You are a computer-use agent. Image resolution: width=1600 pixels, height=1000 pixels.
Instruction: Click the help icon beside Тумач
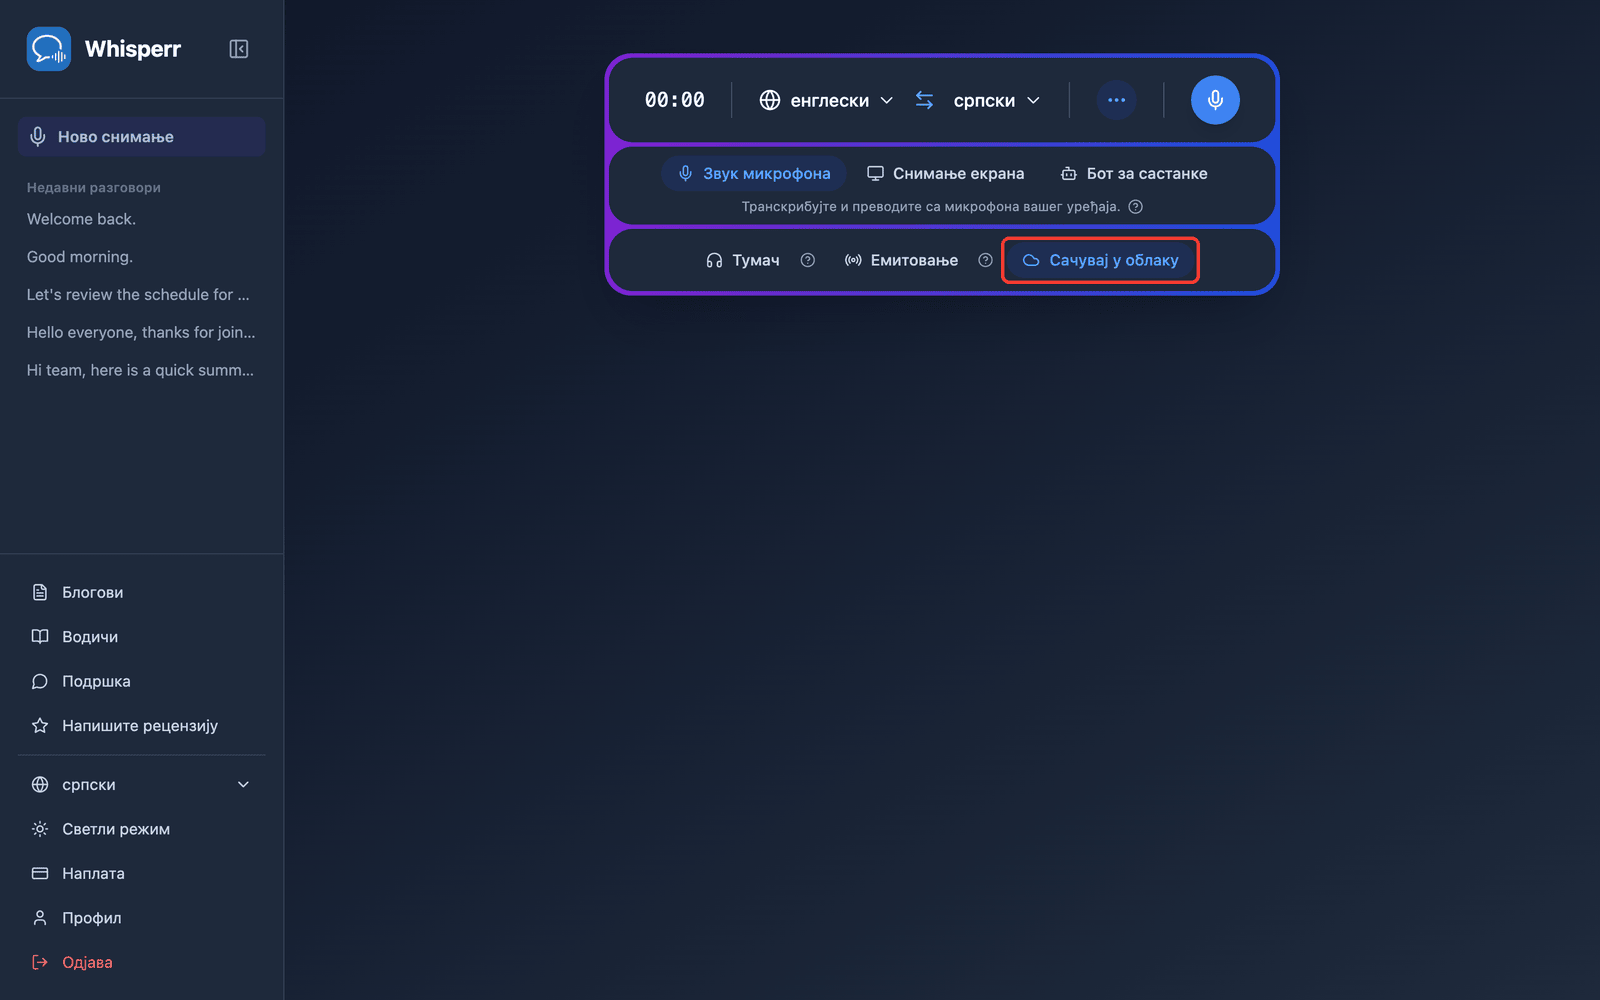[808, 261]
